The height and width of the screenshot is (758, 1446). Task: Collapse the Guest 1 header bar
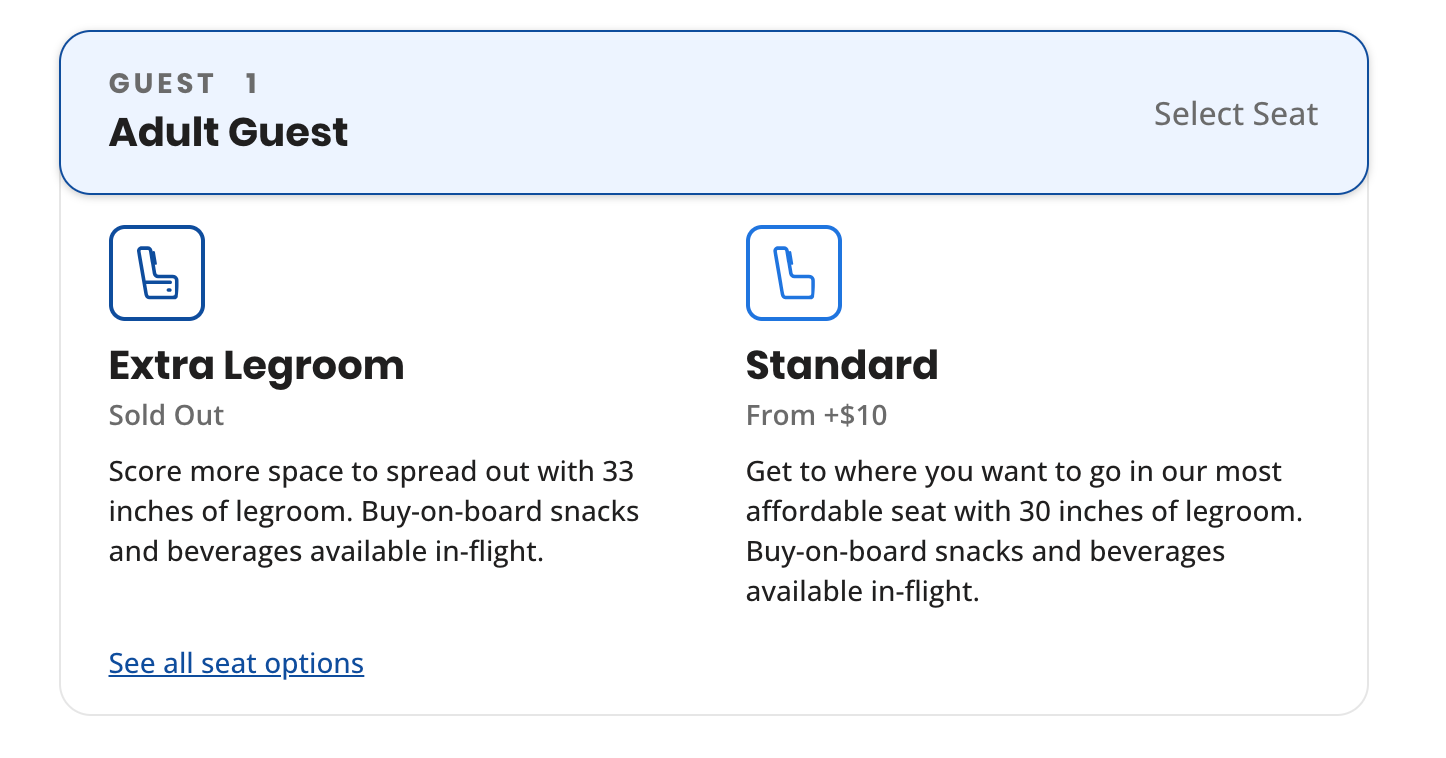[713, 113]
